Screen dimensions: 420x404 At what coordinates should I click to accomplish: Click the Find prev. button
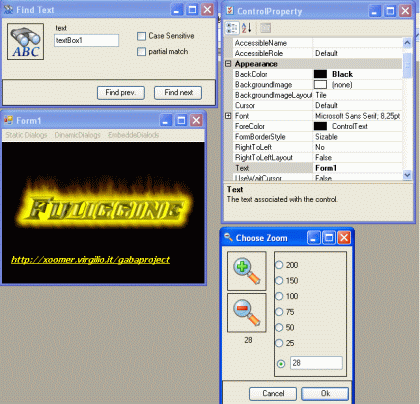click(121, 93)
